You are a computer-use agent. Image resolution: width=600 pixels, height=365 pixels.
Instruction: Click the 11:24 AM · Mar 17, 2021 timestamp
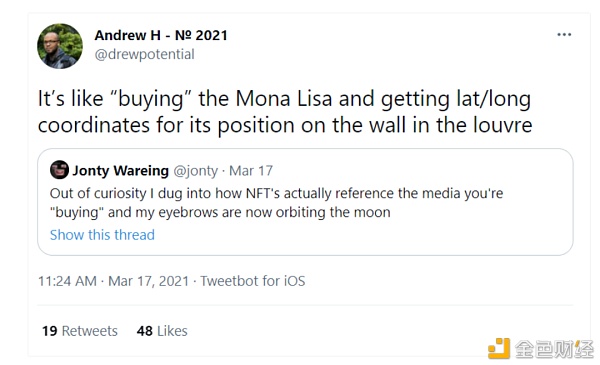click(x=113, y=281)
